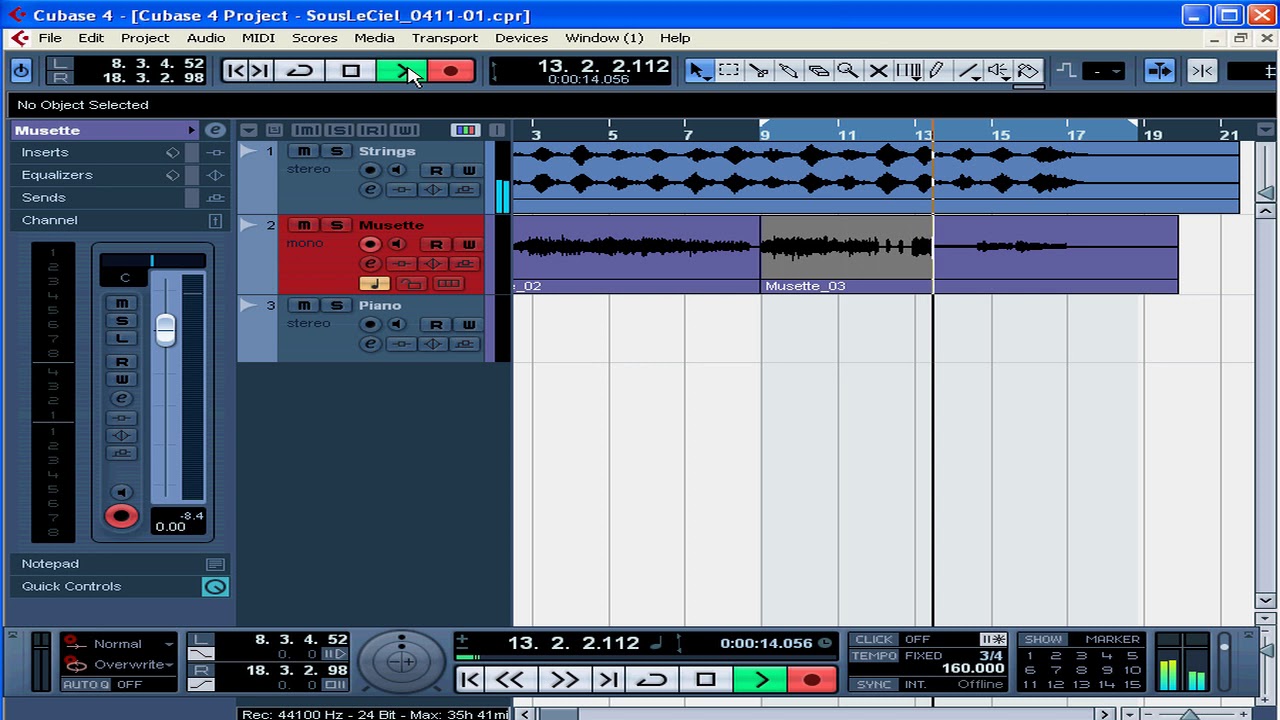Toggle Record Enable on Musette track

click(370, 244)
